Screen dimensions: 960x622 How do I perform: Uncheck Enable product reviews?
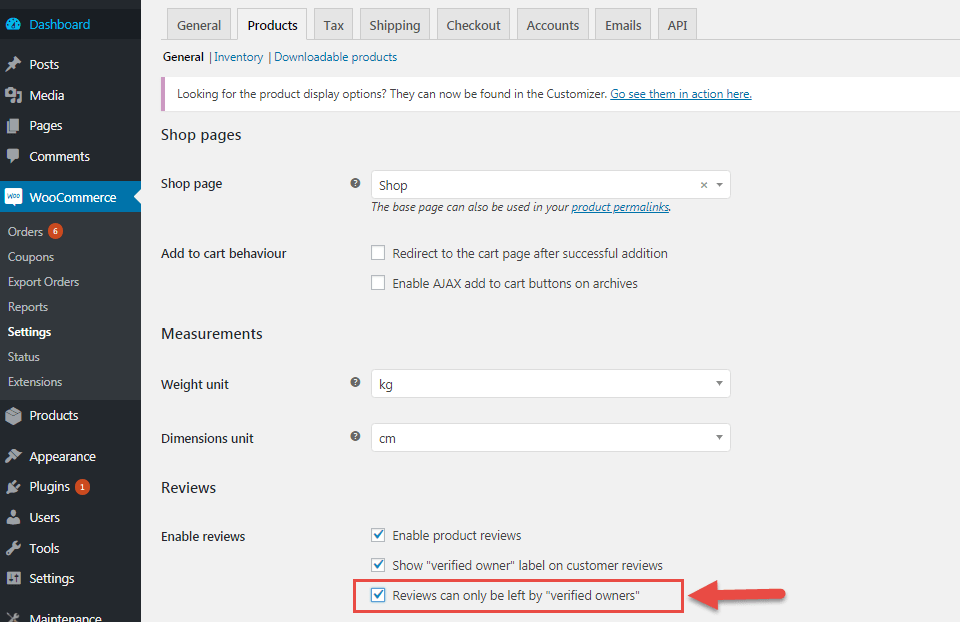click(378, 535)
